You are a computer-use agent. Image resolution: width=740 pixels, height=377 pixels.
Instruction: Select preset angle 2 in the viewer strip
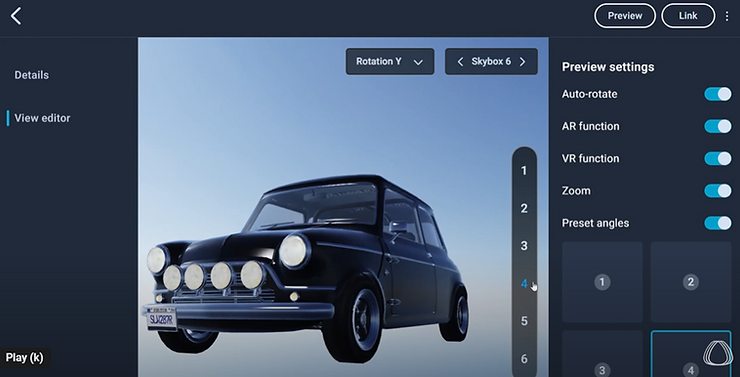[524, 209]
